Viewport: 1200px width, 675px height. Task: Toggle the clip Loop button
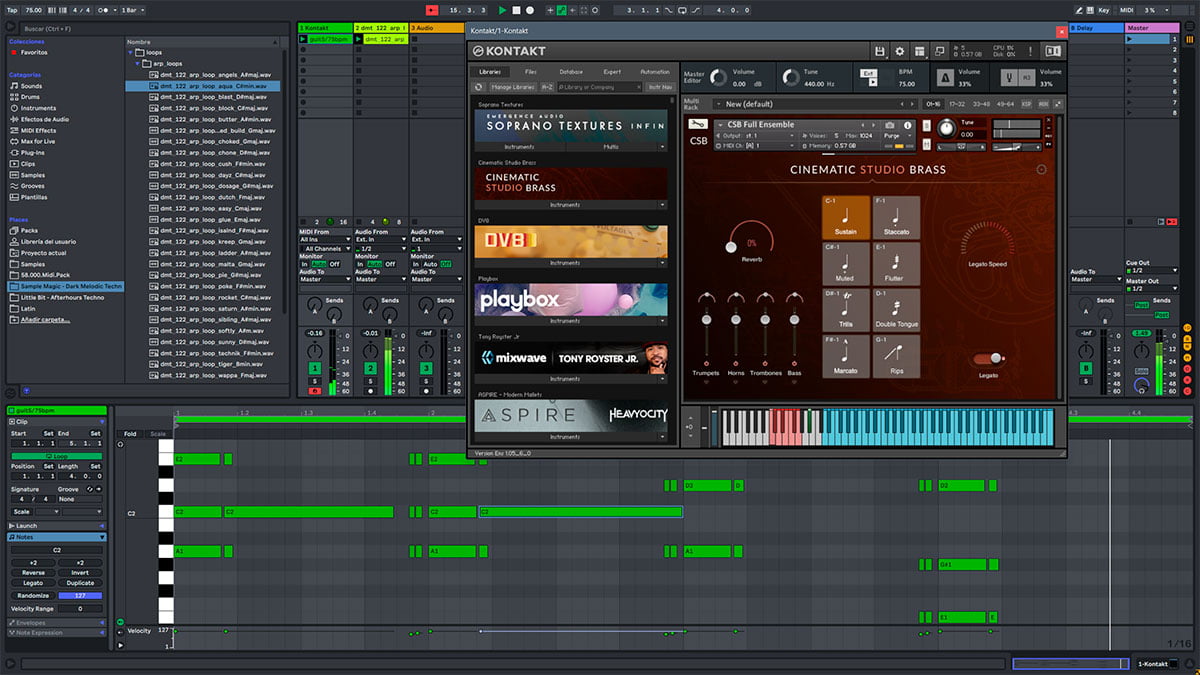tap(56, 456)
